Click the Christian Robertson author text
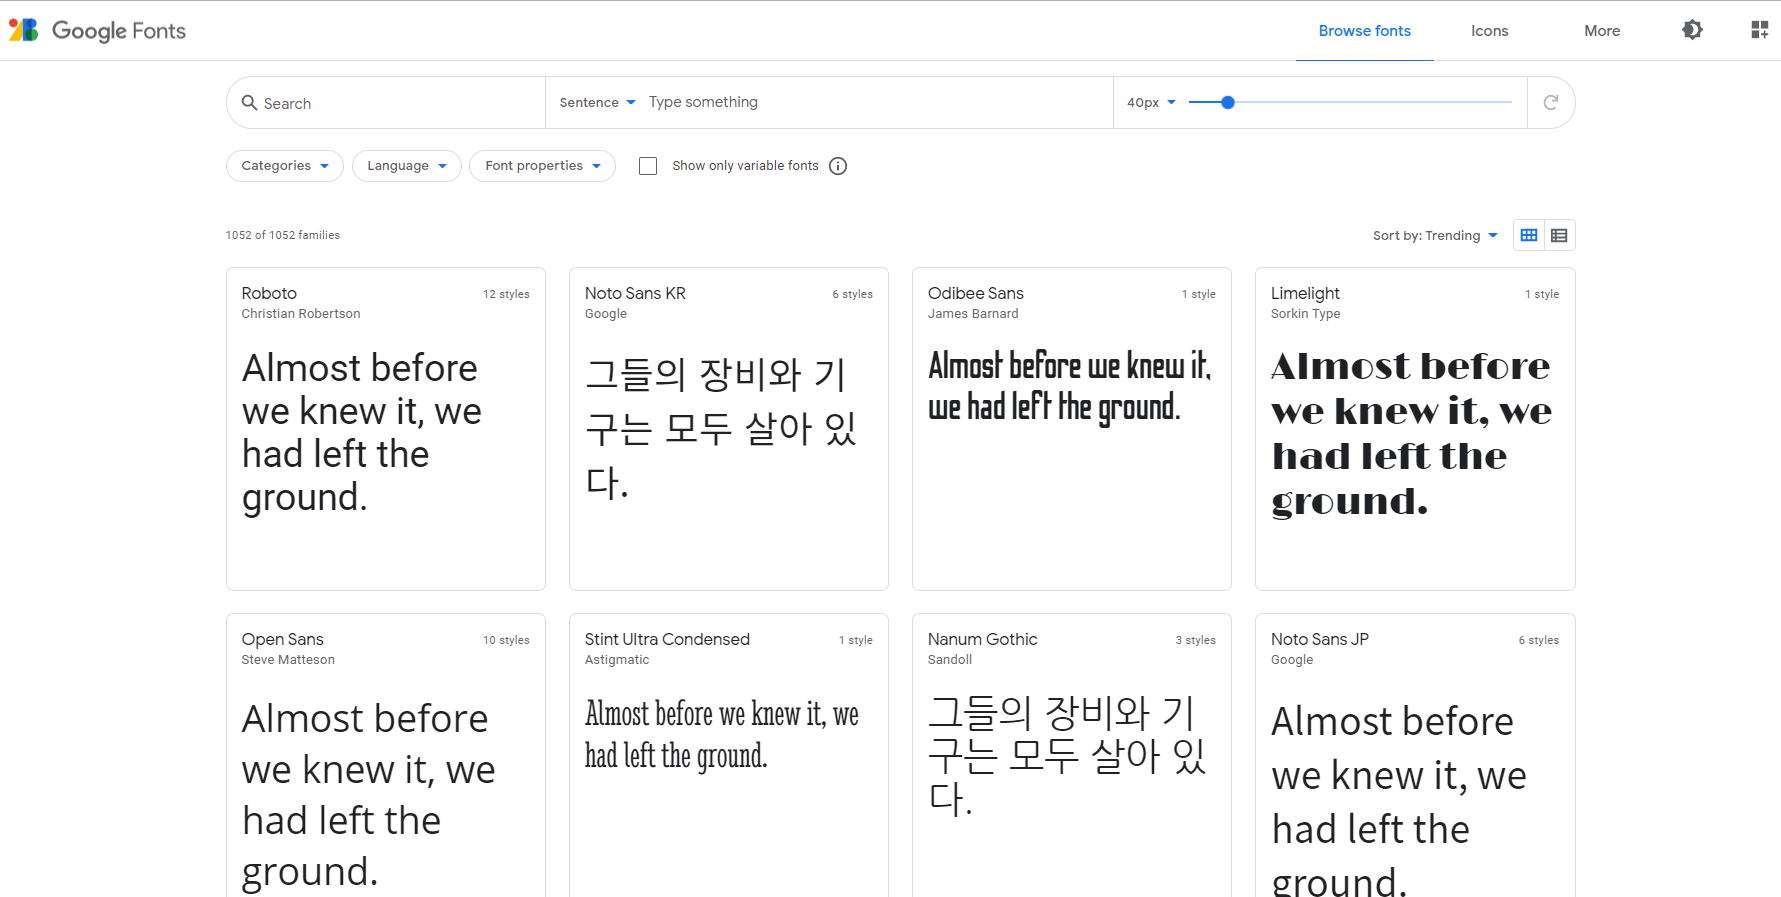The image size is (1781, 897). tap(301, 314)
